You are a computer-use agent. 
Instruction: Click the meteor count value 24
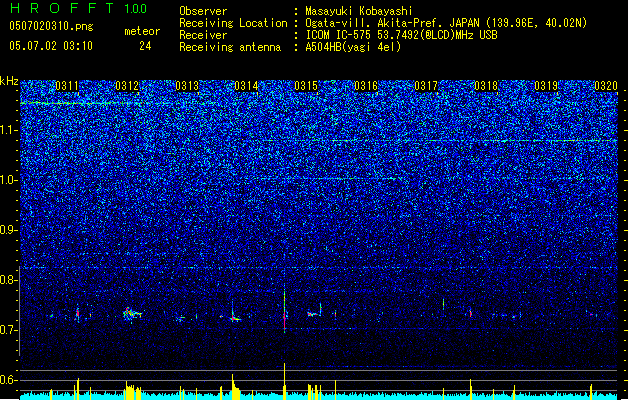coord(145,46)
